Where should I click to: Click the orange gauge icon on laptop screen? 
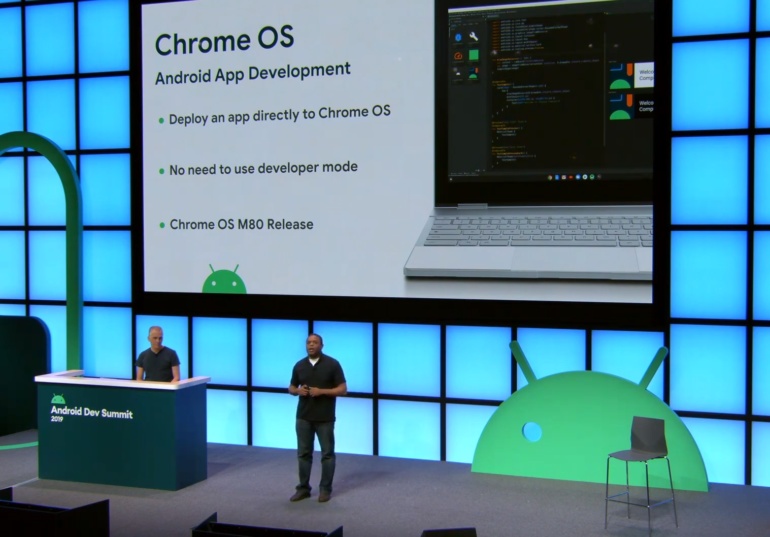coord(458,55)
